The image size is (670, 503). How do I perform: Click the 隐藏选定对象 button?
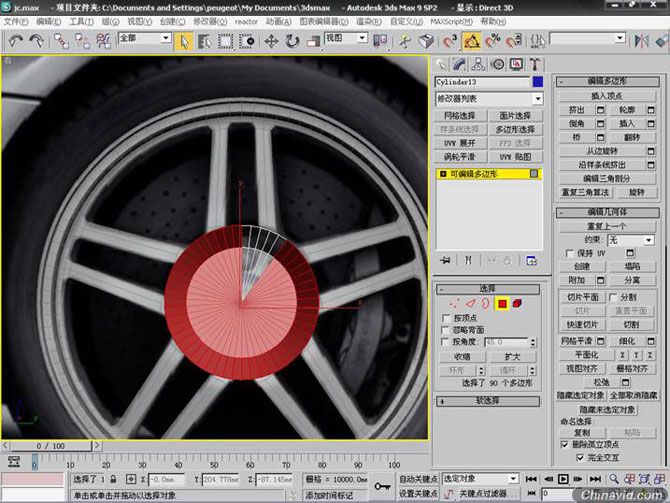tap(580, 396)
